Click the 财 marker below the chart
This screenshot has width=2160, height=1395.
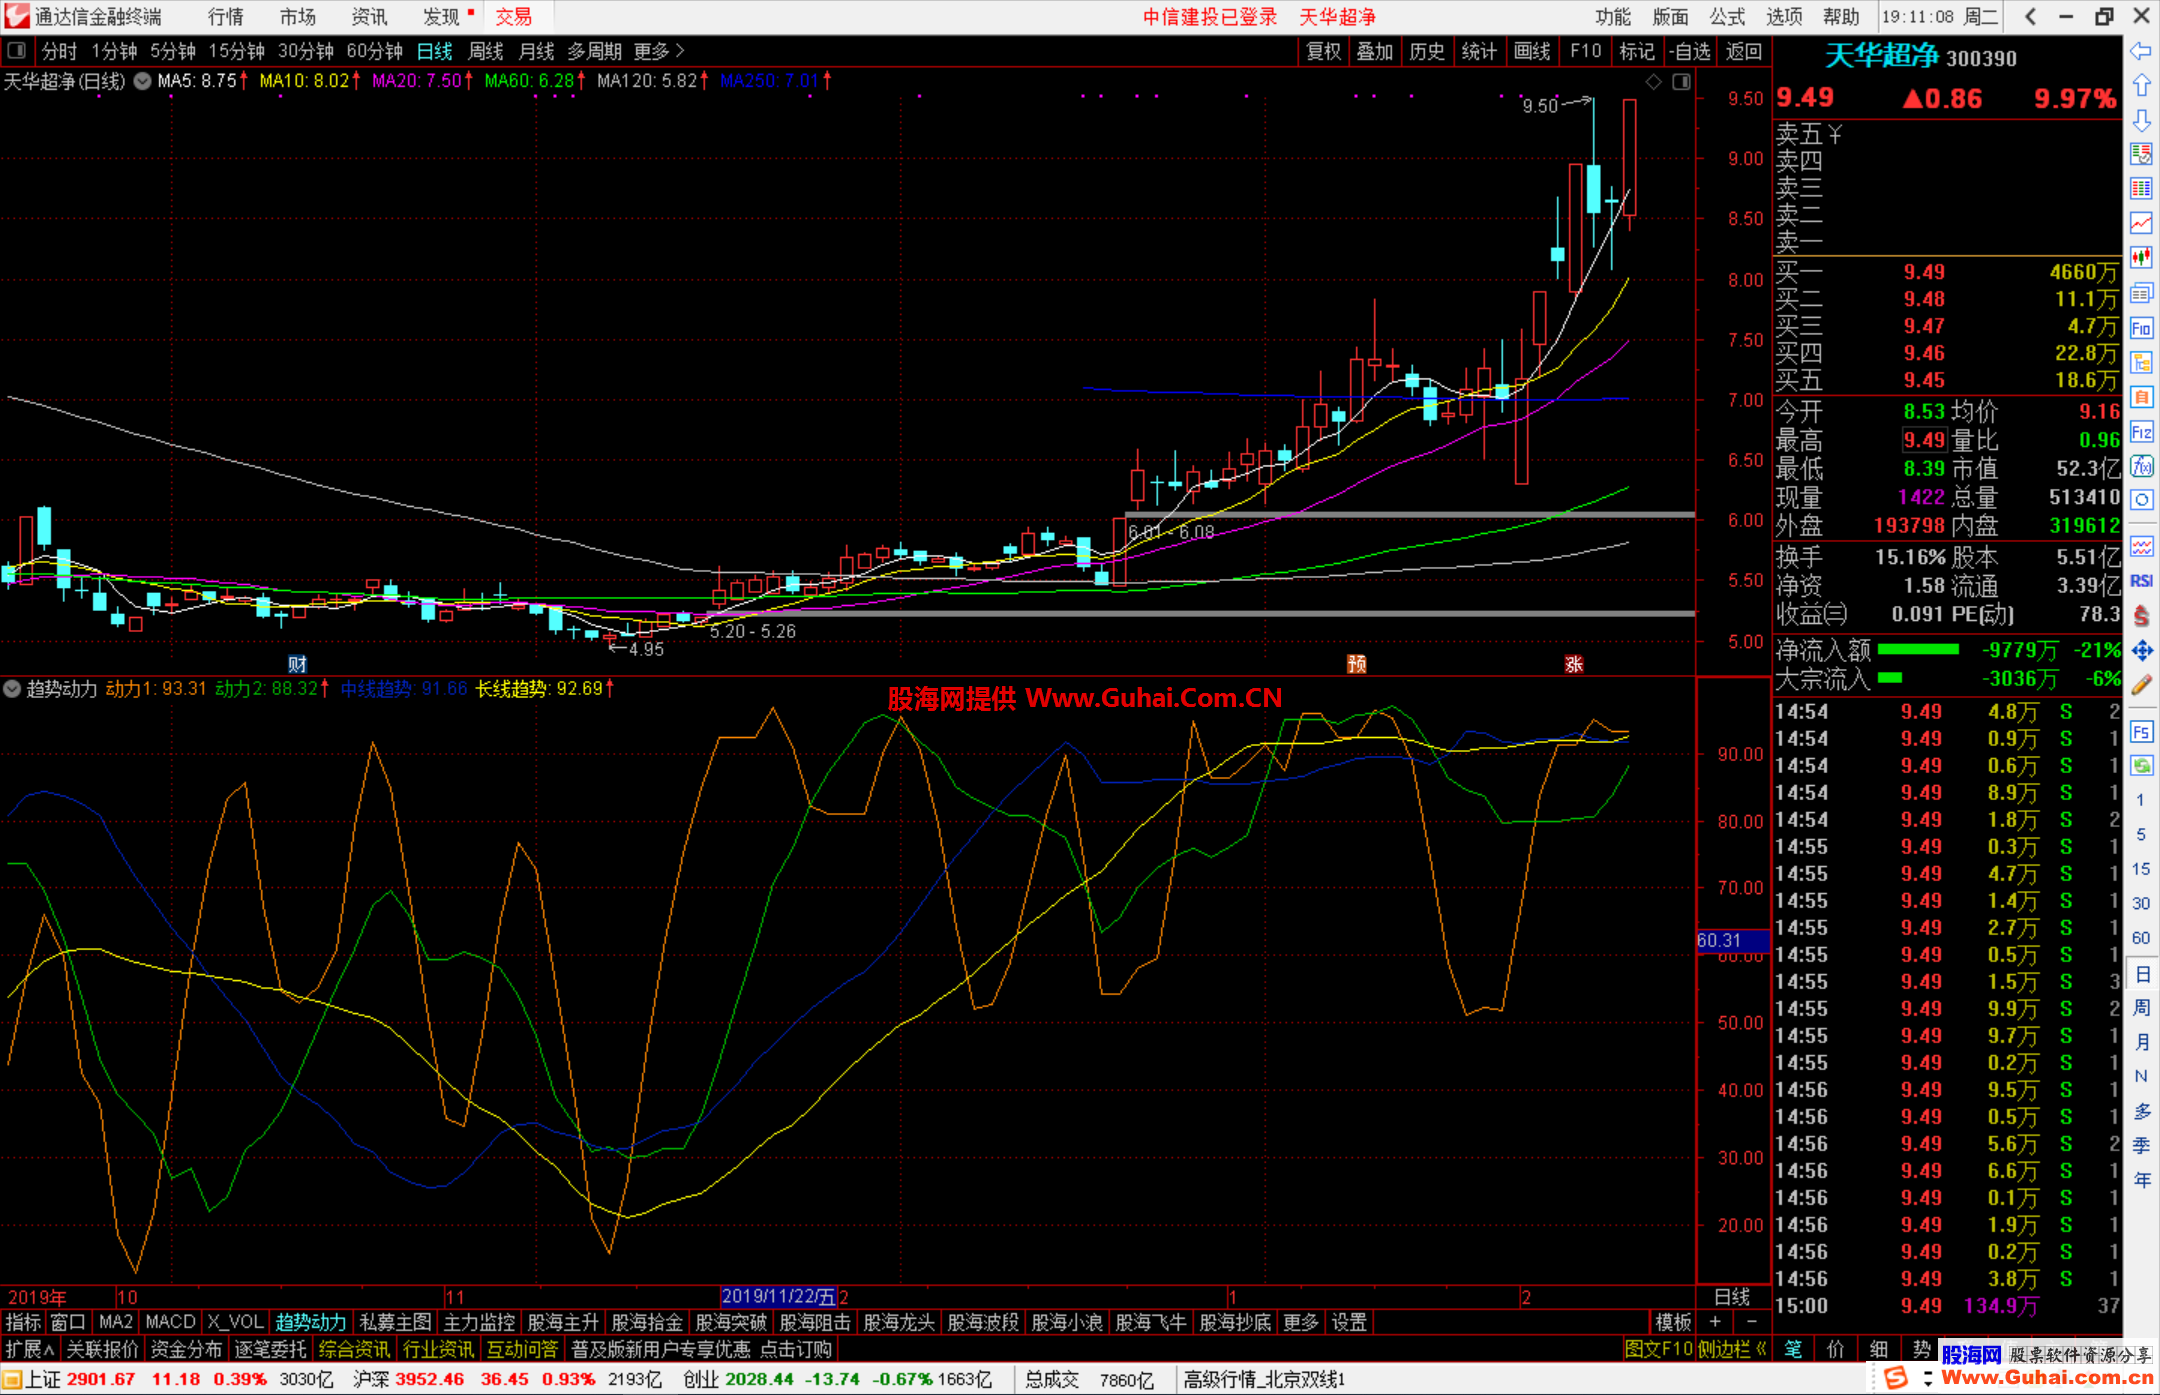click(297, 664)
